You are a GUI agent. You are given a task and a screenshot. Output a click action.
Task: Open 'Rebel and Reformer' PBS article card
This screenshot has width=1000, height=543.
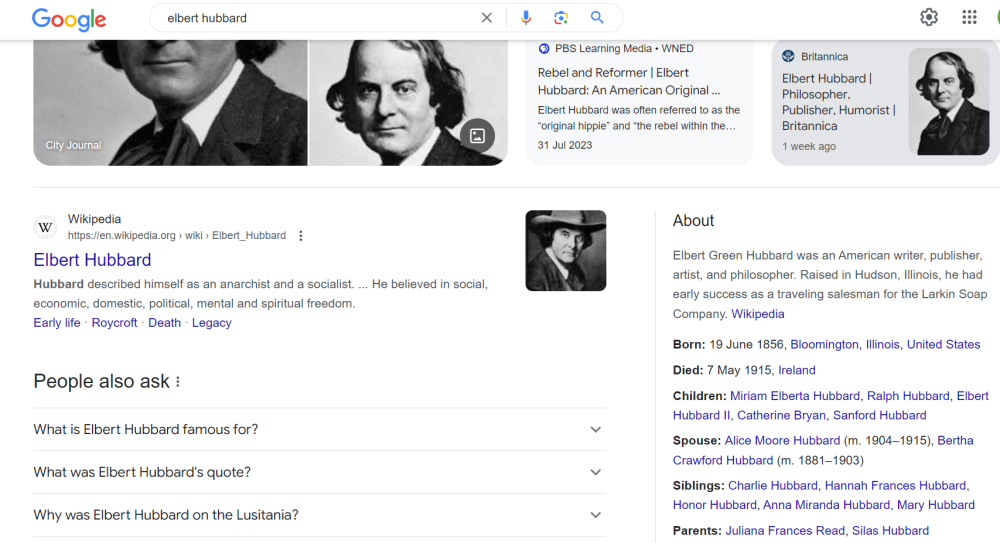pyautogui.click(x=639, y=102)
